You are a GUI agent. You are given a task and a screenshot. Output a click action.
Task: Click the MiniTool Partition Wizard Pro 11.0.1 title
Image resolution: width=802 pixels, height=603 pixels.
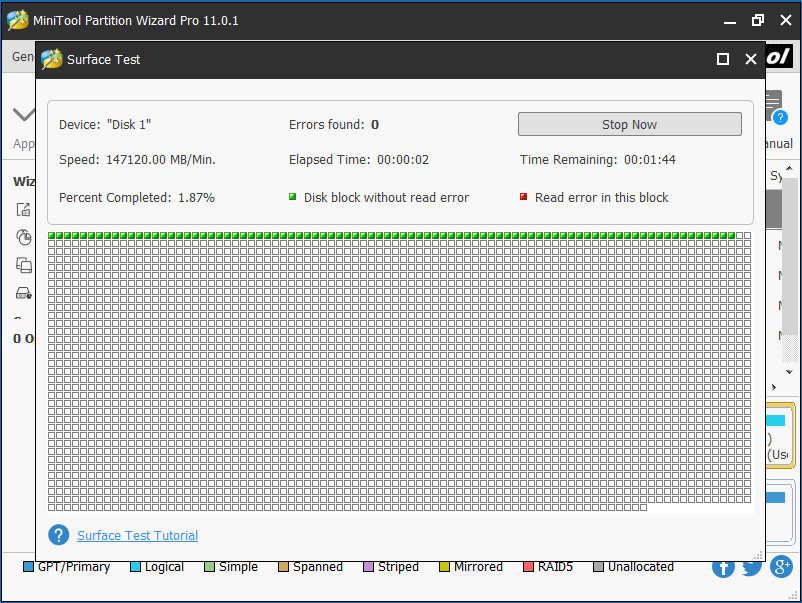pos(136,20)
